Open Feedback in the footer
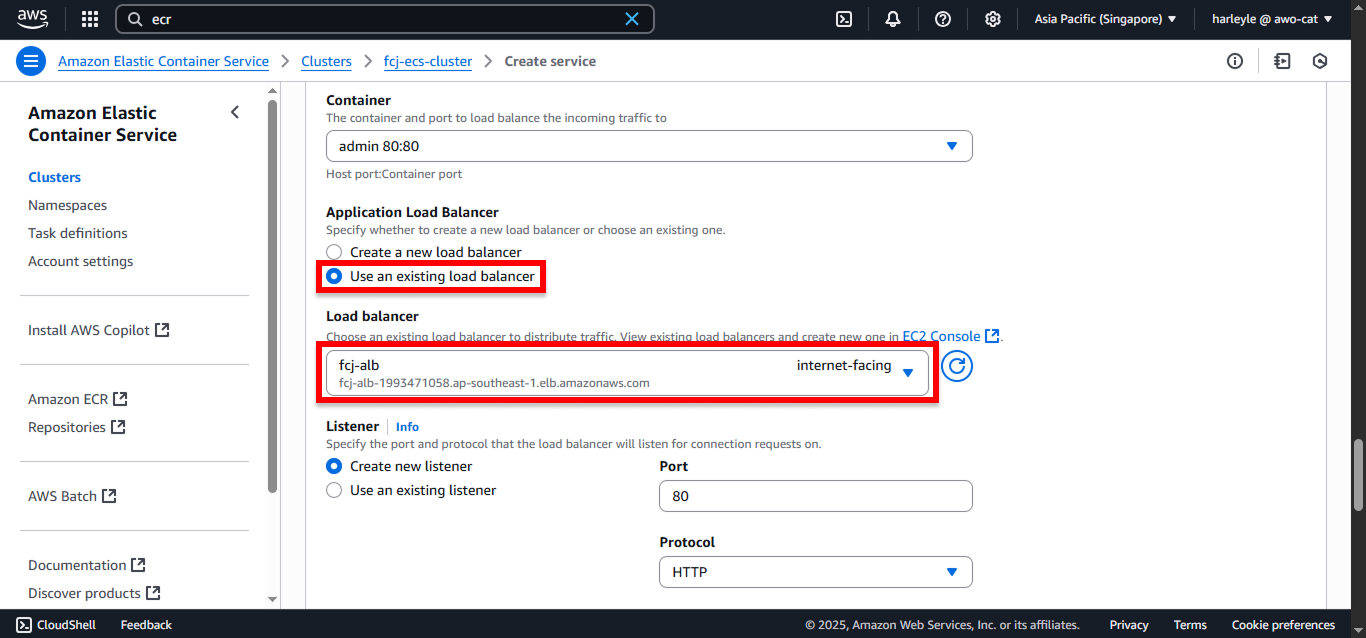Image resolution: width=1366 pixels, height=638 pixels. point(146,624)
